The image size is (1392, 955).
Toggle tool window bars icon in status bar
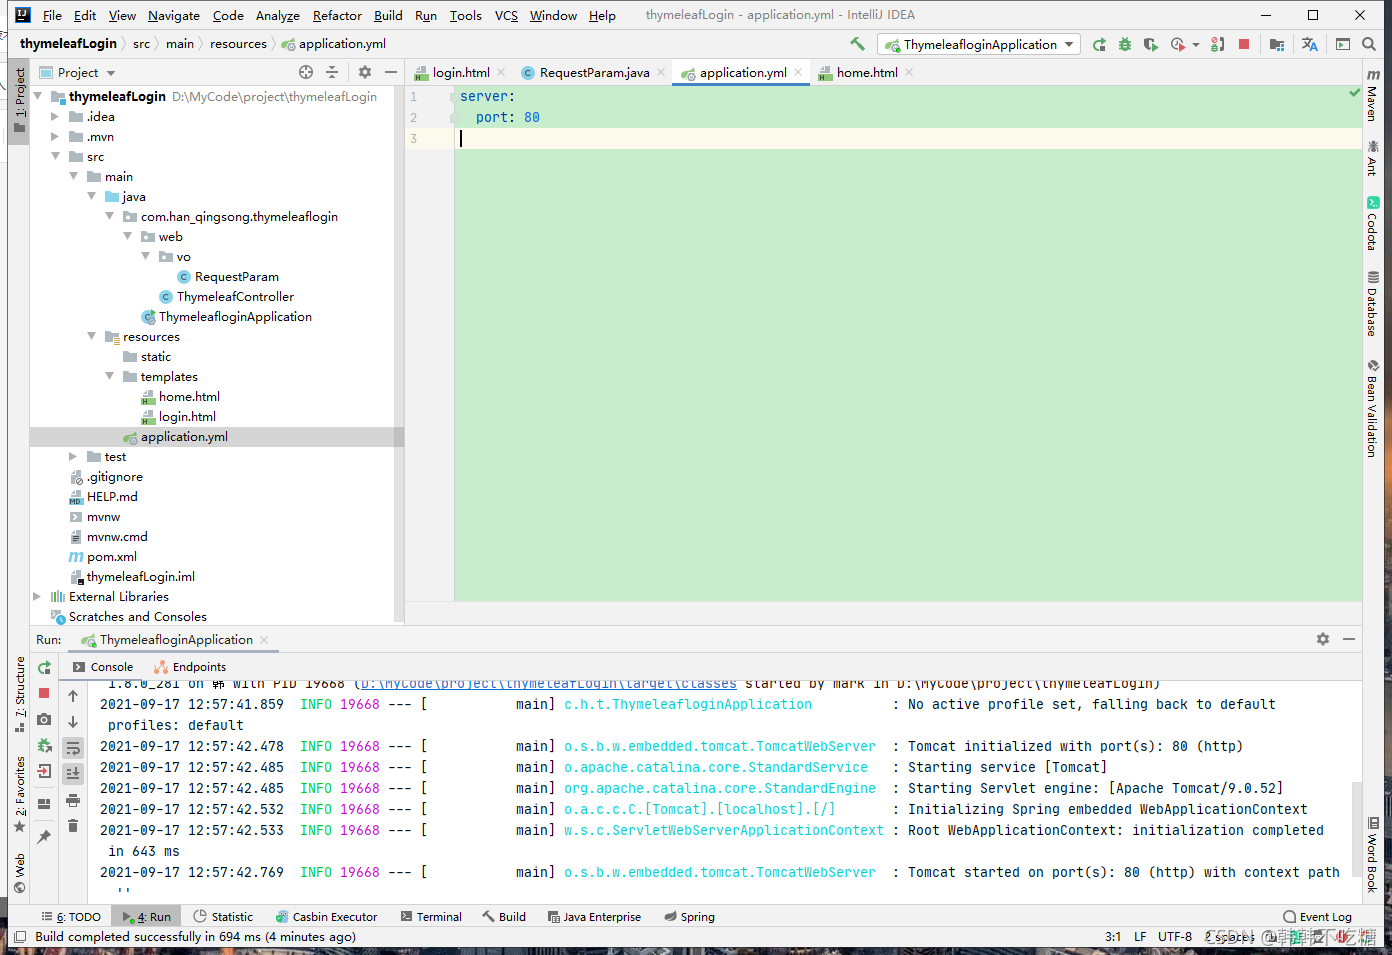20,937
